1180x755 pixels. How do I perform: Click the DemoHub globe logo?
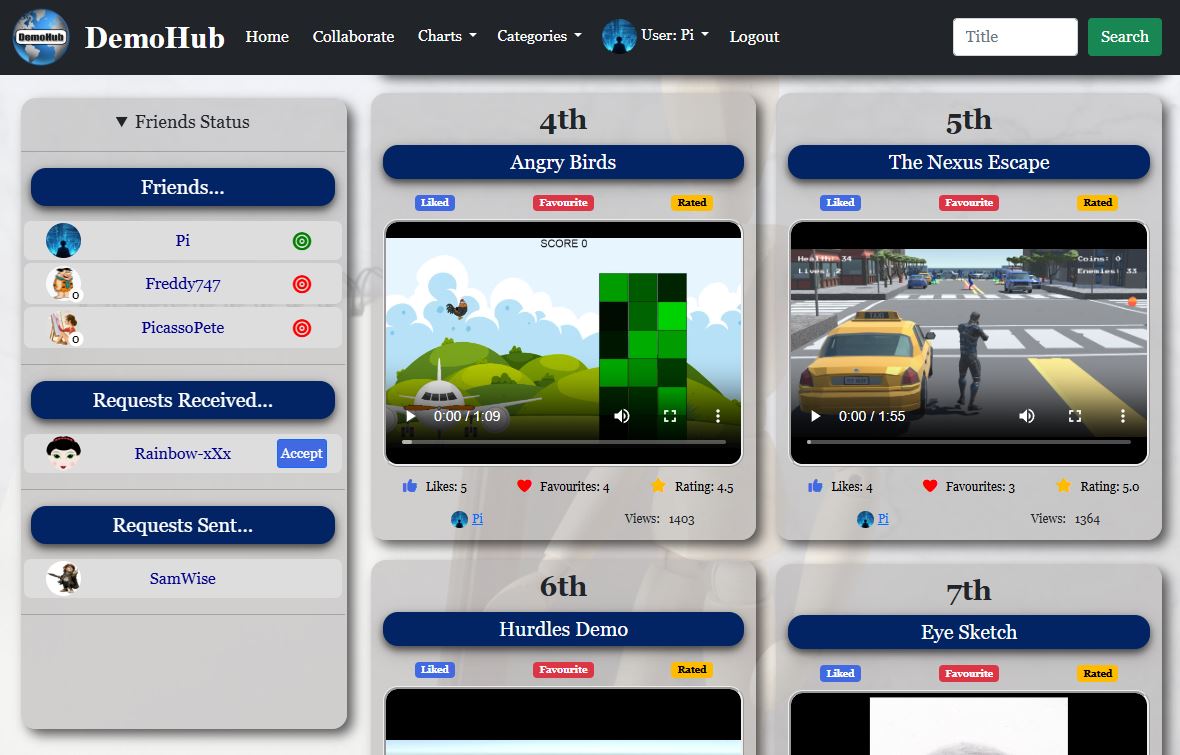tap(41, 37)
